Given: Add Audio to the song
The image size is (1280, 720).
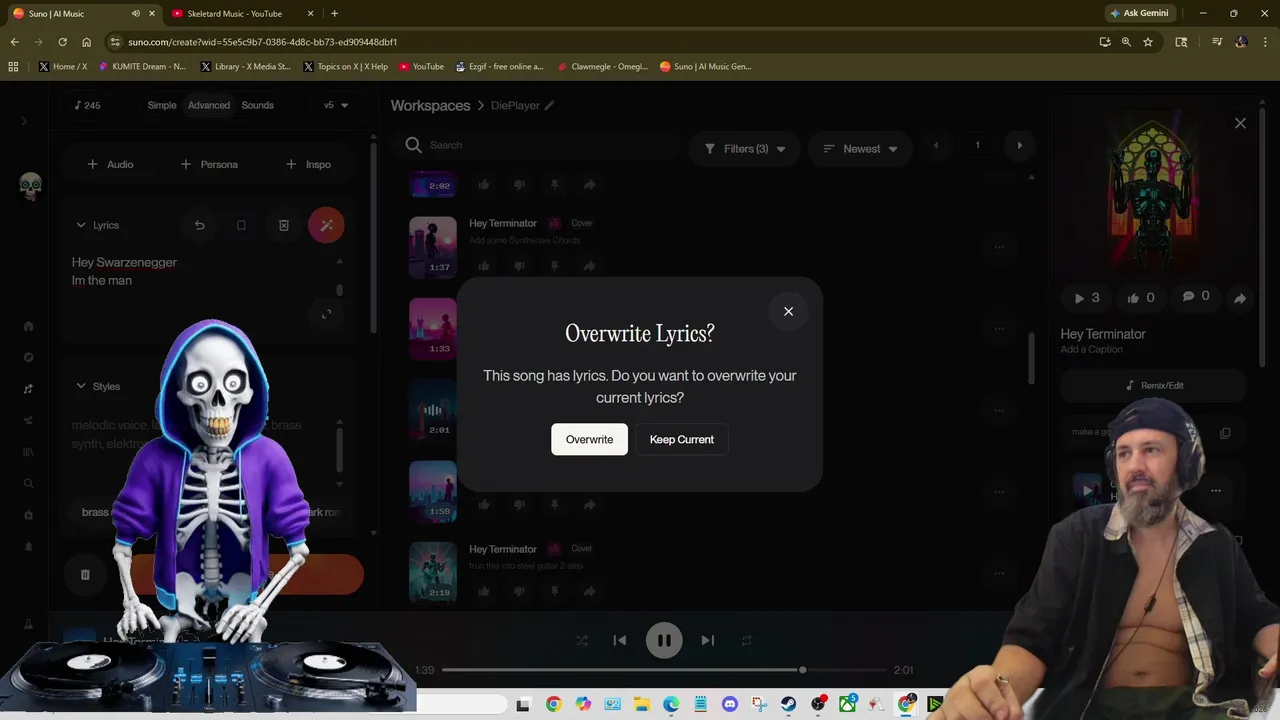Looking at the screenshot, I should 110,164.
